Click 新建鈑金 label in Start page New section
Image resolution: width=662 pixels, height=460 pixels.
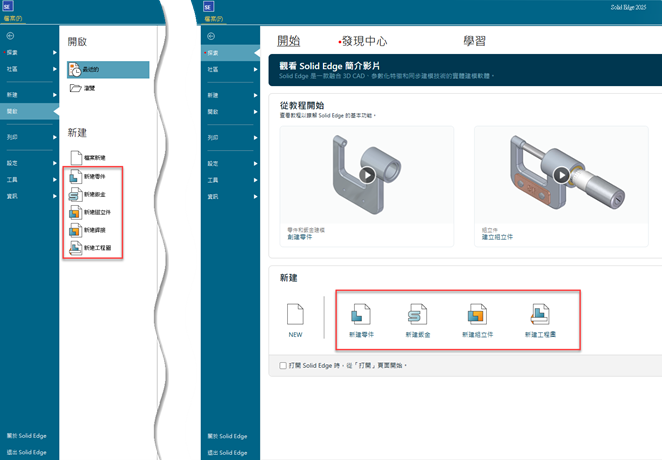pyautogui.click(x=418, y=335)
